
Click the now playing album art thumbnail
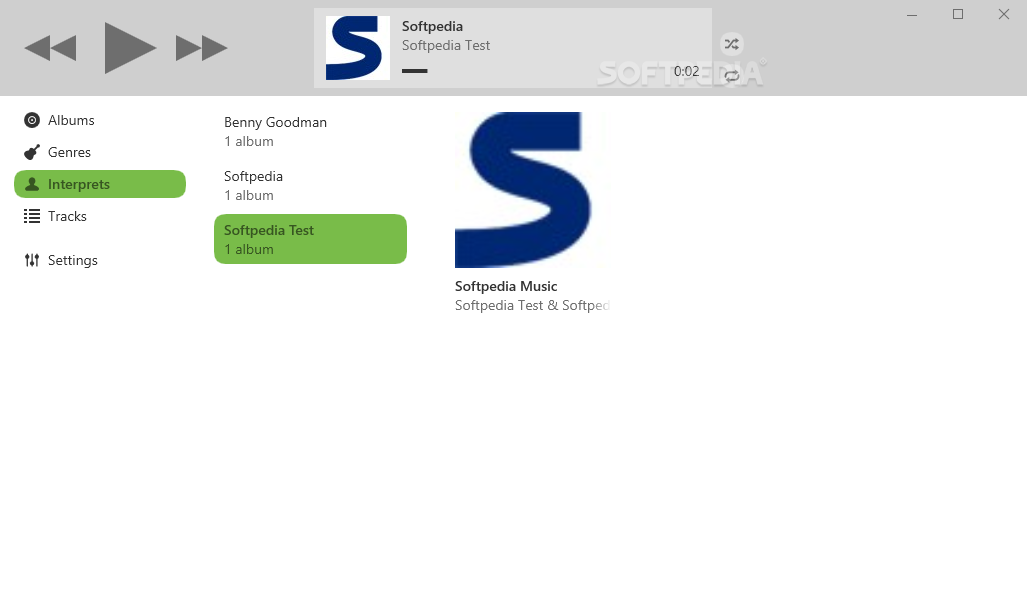pos(358,48)
